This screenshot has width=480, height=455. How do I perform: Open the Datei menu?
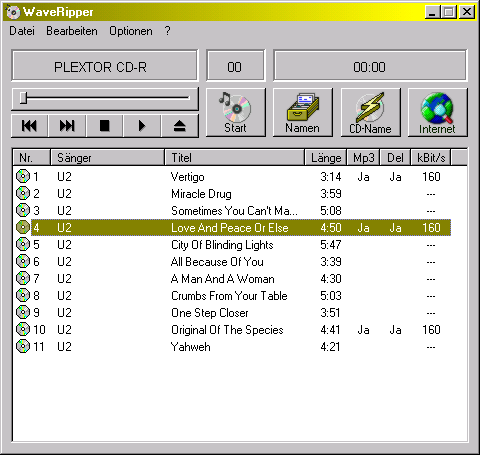[x=22, y=31]
